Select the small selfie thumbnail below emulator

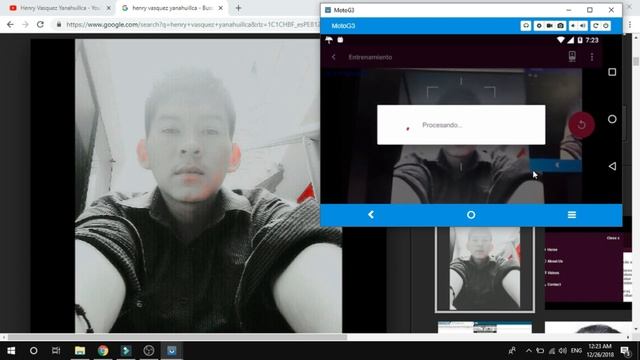click(484, 268)
